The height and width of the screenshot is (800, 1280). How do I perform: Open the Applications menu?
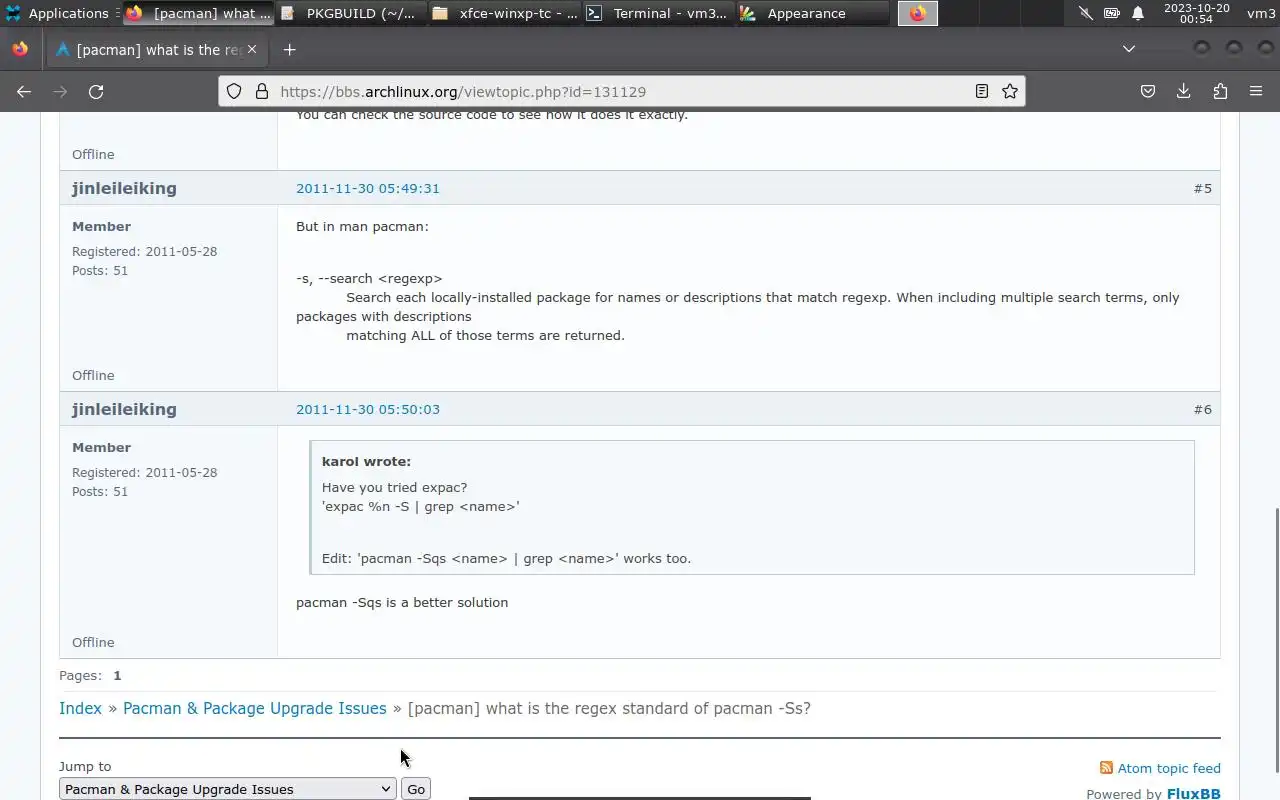coord(58,13)
